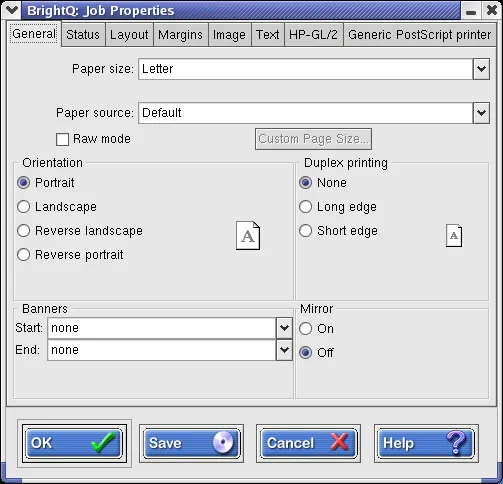Screen dimensions: 503x484
Task: Open the Layout tab
Action: 129,35
